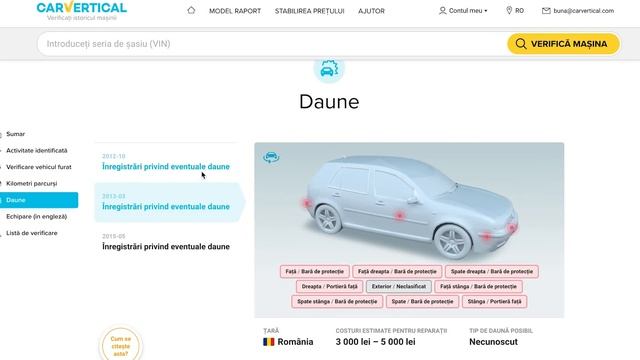The height and width of the screenshot is (360, 640).
Task: Click the damage section car icon above Daune
Action: coord(329,70)
